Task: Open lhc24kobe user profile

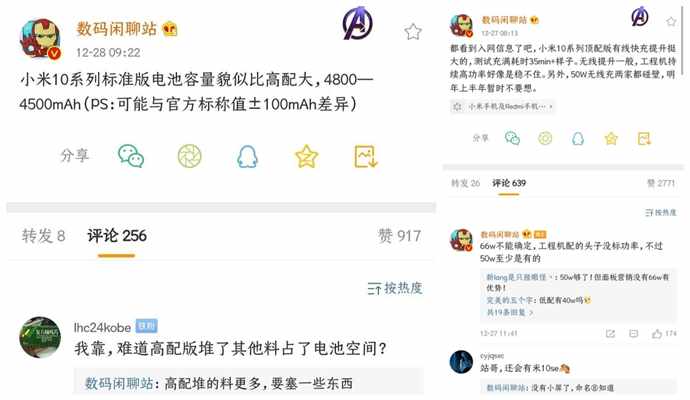Action: (102, 327)
